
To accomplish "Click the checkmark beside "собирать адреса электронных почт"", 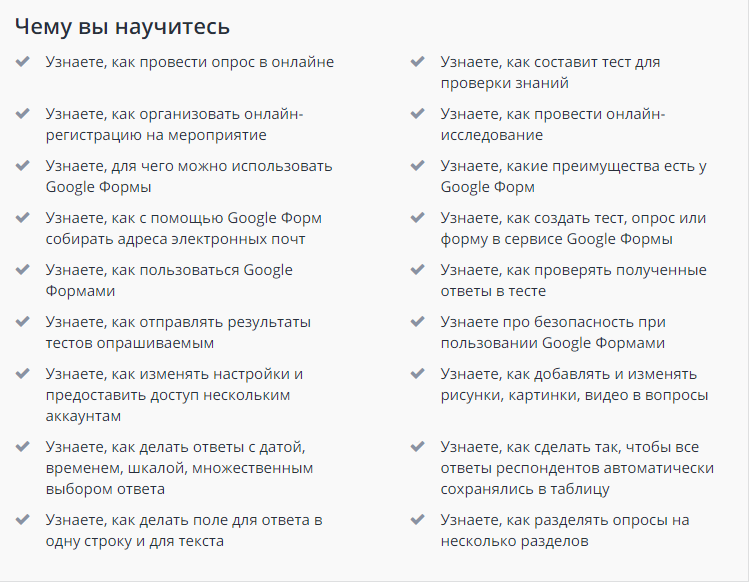I will [x=22, y=218].
